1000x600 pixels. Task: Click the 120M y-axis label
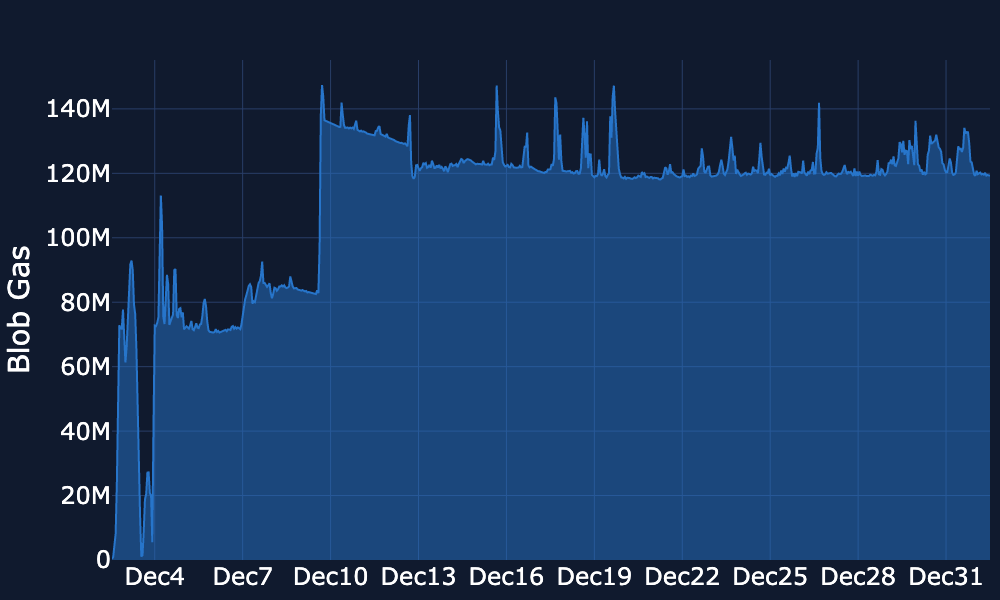coord(78,173)
